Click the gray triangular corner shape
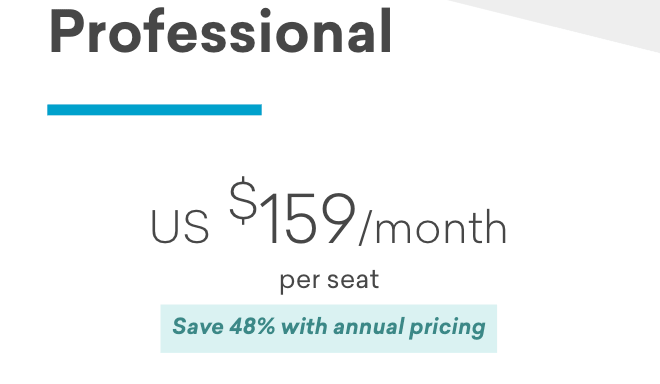 coord(581,21)
